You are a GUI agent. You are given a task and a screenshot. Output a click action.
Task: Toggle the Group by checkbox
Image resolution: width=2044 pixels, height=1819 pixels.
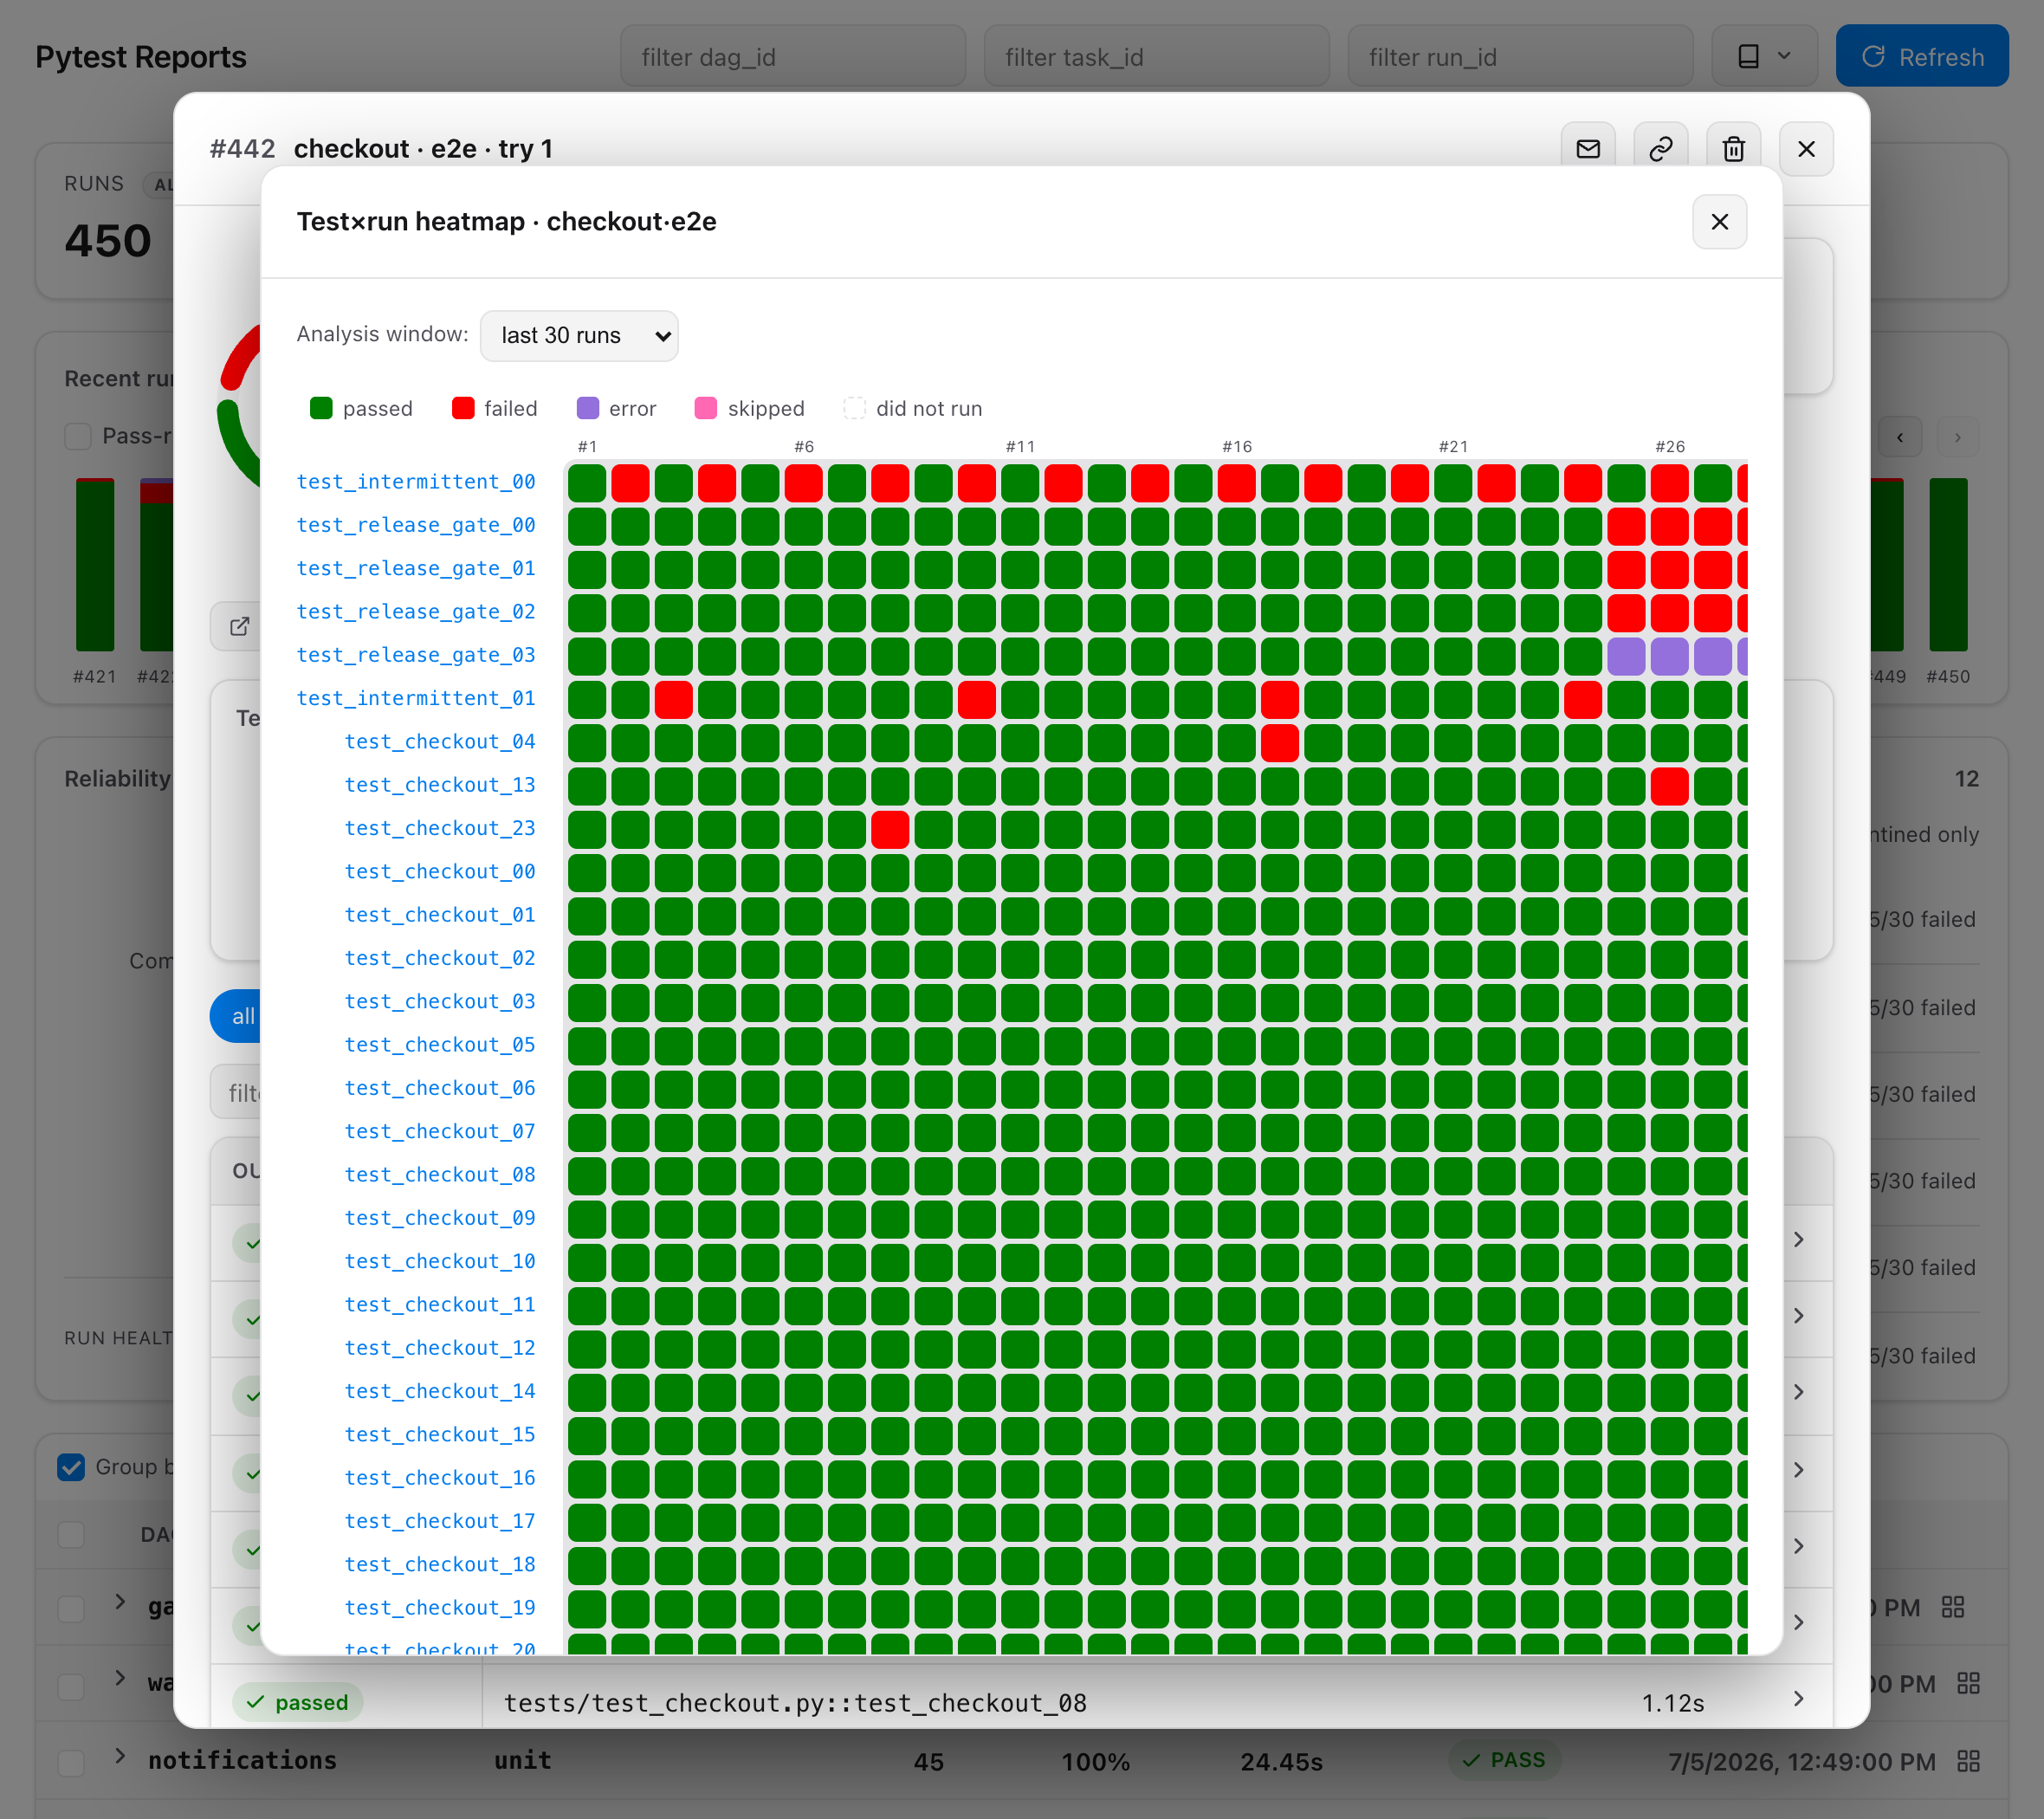click(x=71, y=1467)
